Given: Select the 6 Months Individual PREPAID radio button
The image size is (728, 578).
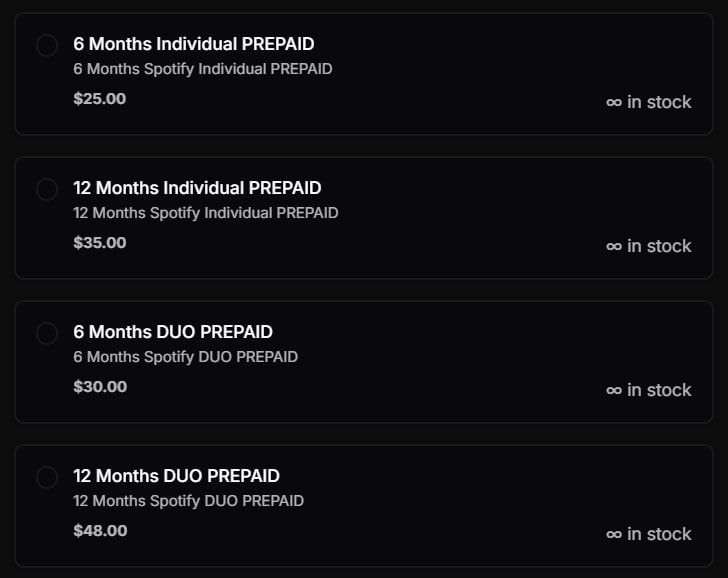Looking at the screenshot, I should point(47,46).
